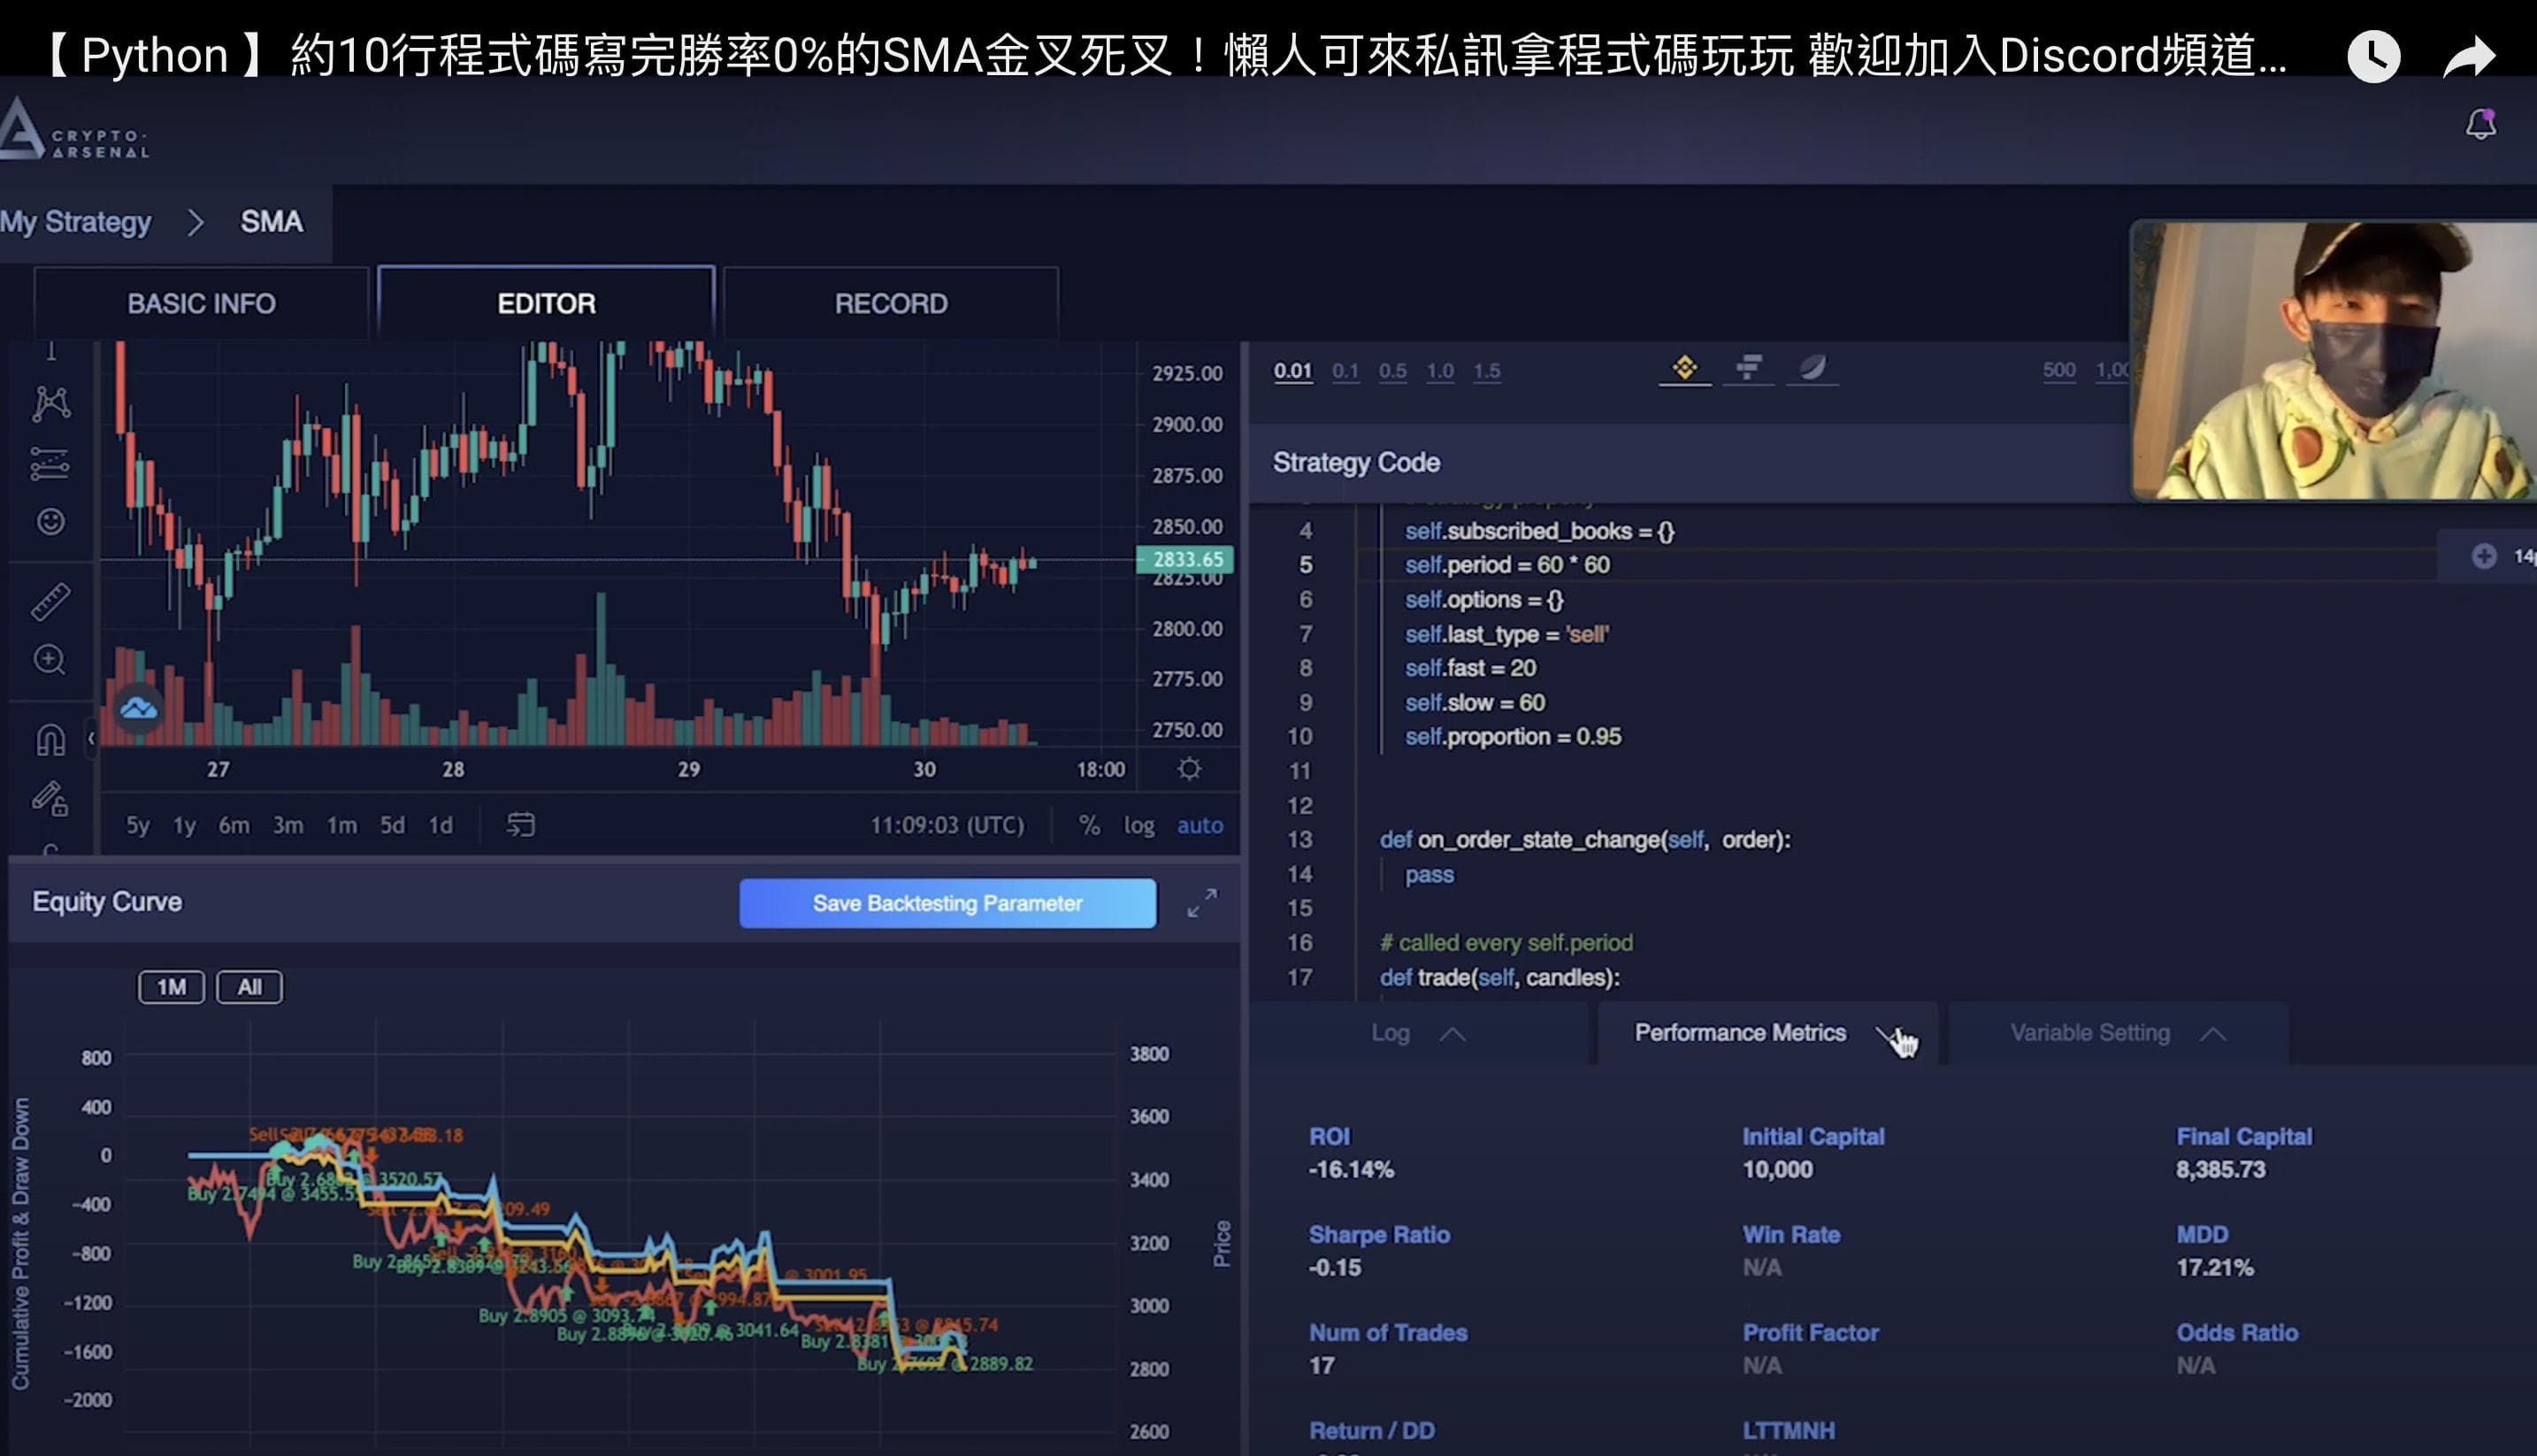Click the Save Backtesting Parameter button
Screen dimensions: 2537x1456
(x=947, y=903)
